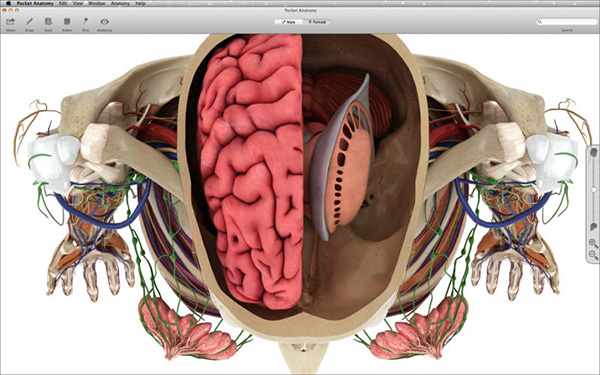Start the Quiz from toolbar

[48, 22]
